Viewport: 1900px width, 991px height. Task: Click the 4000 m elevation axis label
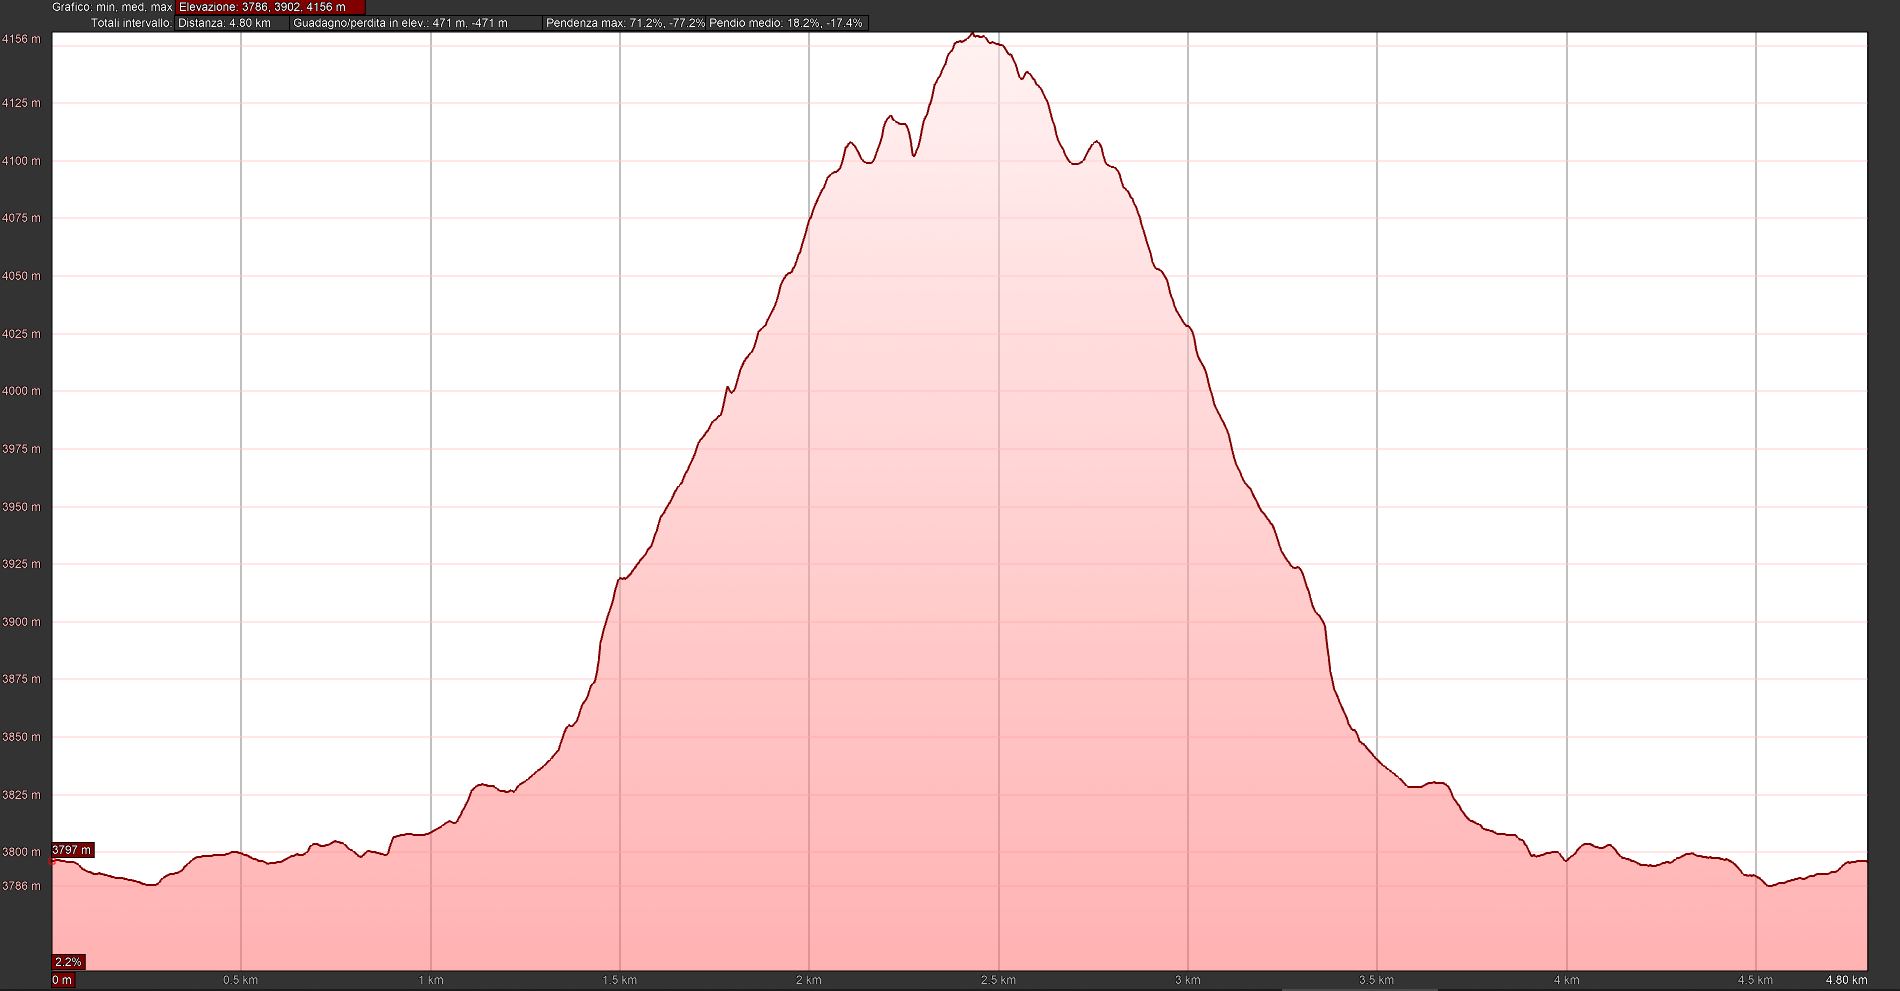(x=22, y=391)
